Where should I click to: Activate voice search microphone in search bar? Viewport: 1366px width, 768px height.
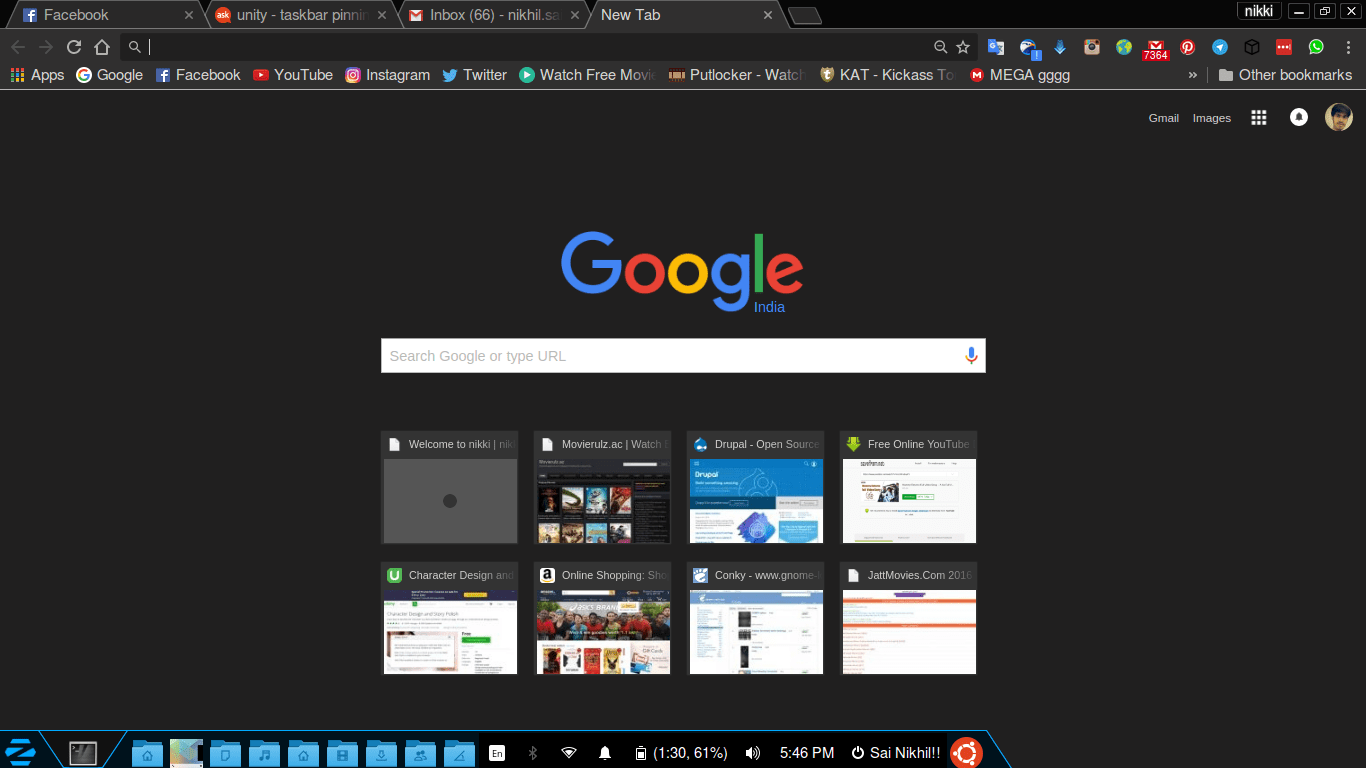click(x=969, y=355)
